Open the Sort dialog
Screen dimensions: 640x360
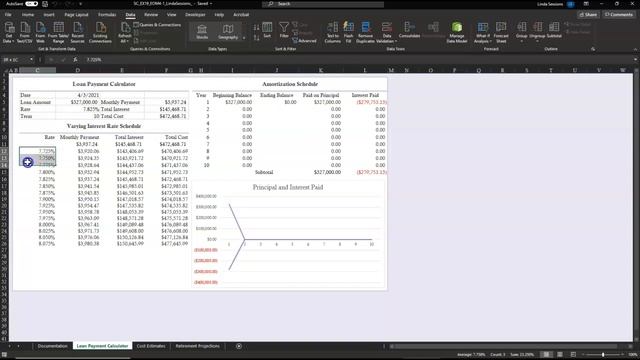[x=267, y=30]
